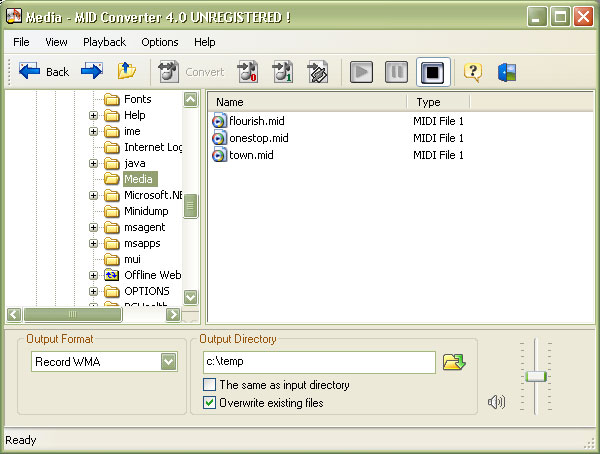Expand the Microsoft.NET folder node
This screenshot has height=454, width=600.
93,196
